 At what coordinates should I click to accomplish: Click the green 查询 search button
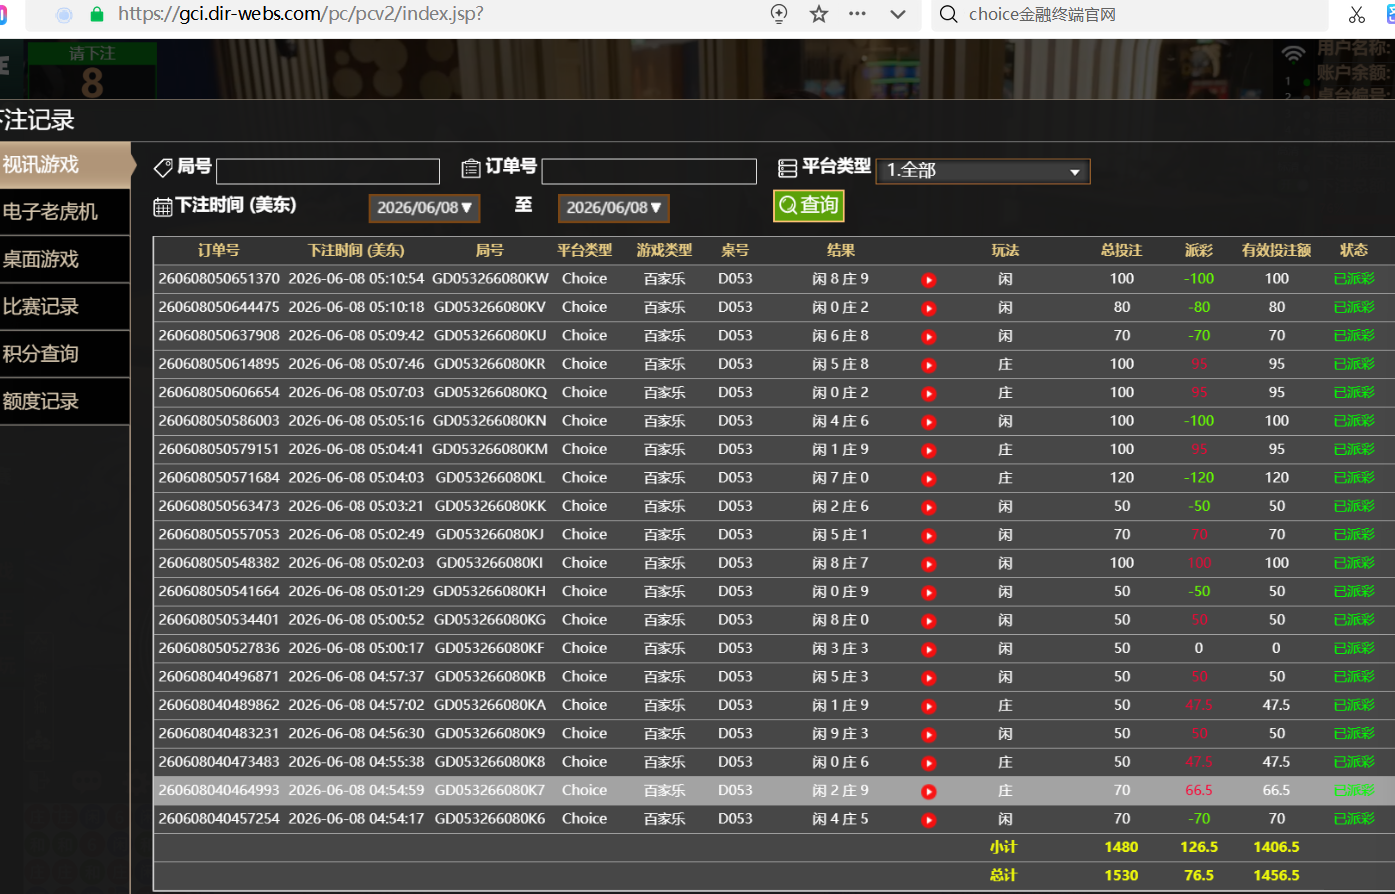pyautogui.click(x=808, y=205)
